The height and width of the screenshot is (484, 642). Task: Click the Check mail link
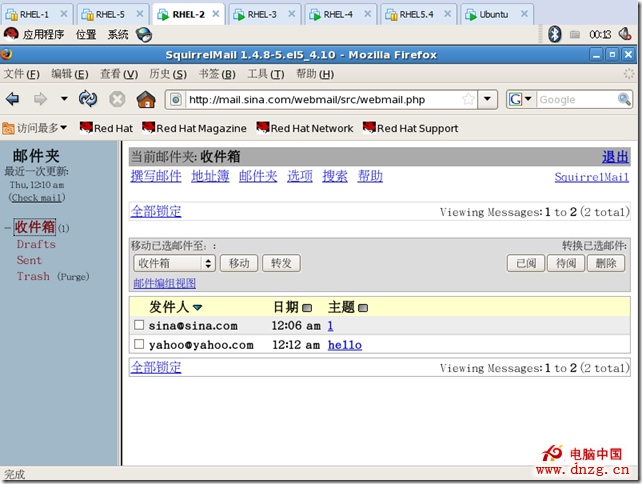pos(36,197)
